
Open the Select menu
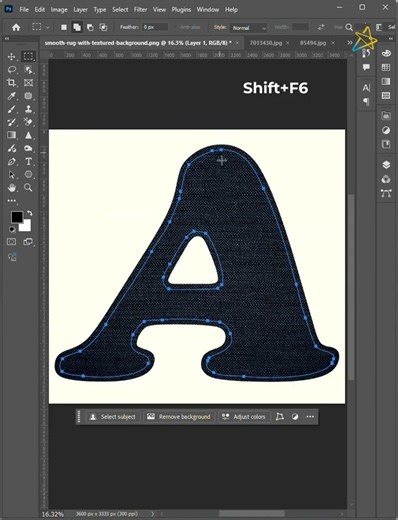point(120,10)
